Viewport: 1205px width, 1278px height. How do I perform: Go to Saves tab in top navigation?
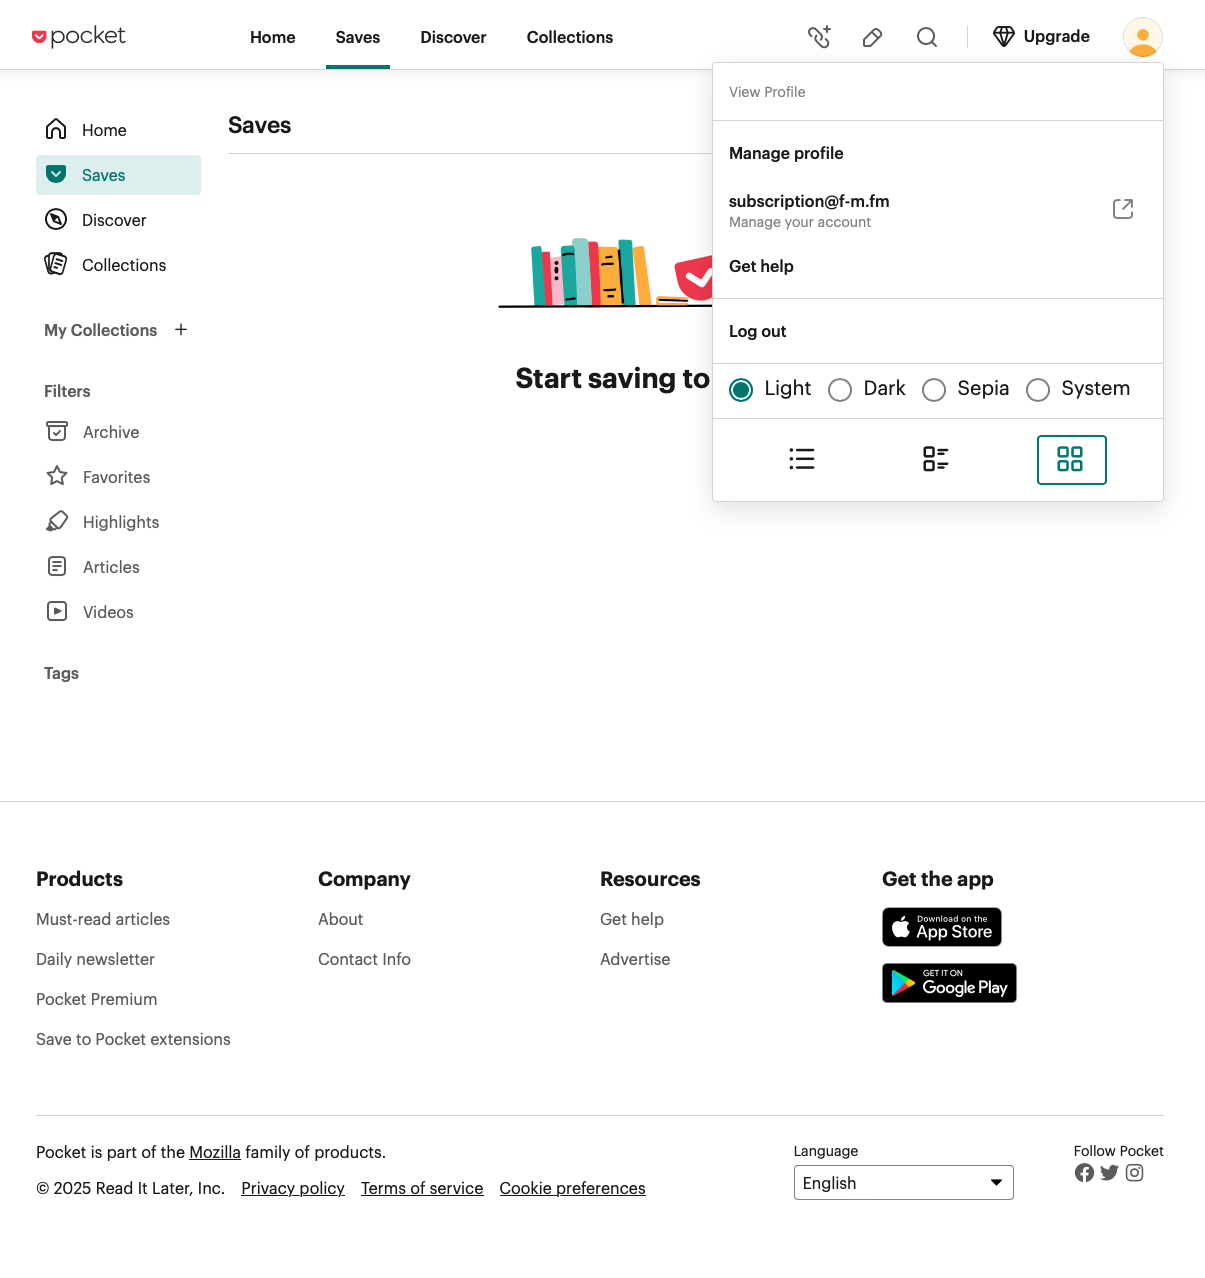pos(358,37)
